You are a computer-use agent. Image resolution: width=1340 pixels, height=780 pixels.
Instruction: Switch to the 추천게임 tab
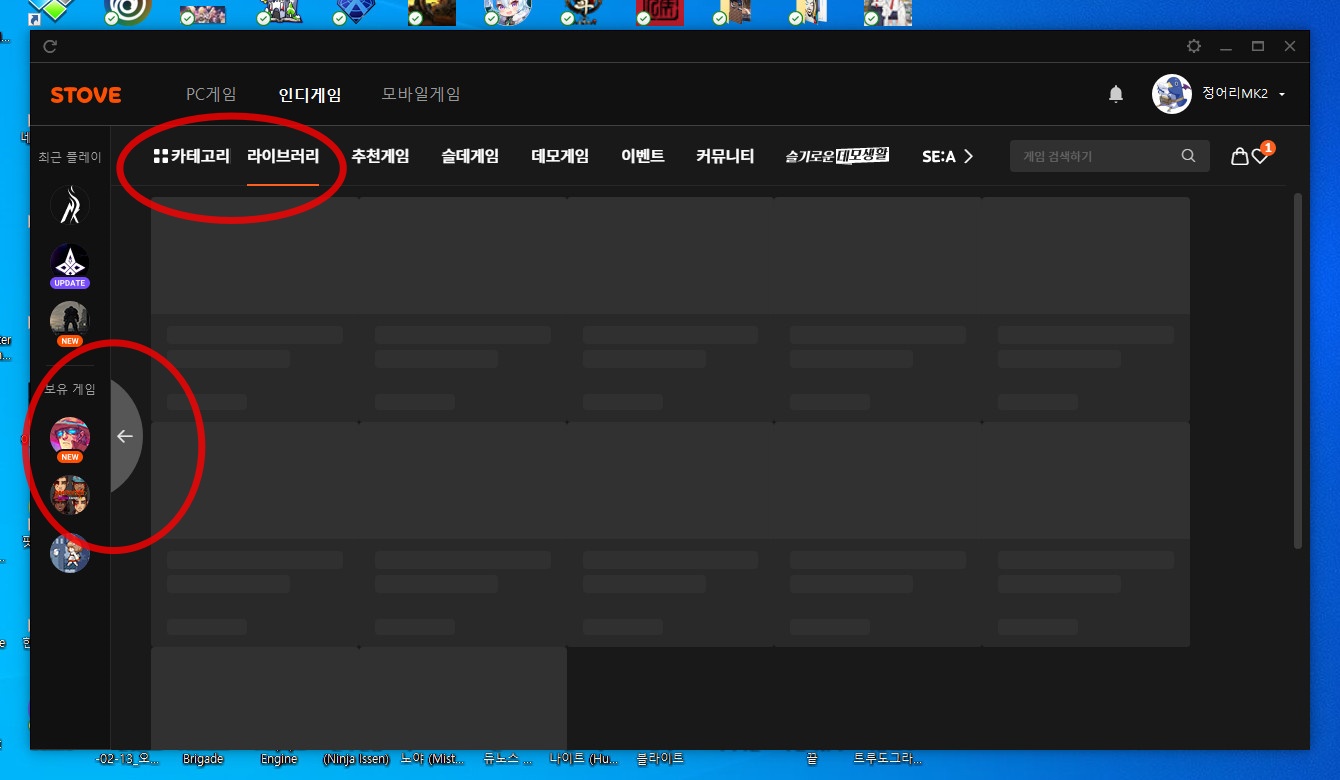pos(380,156)
